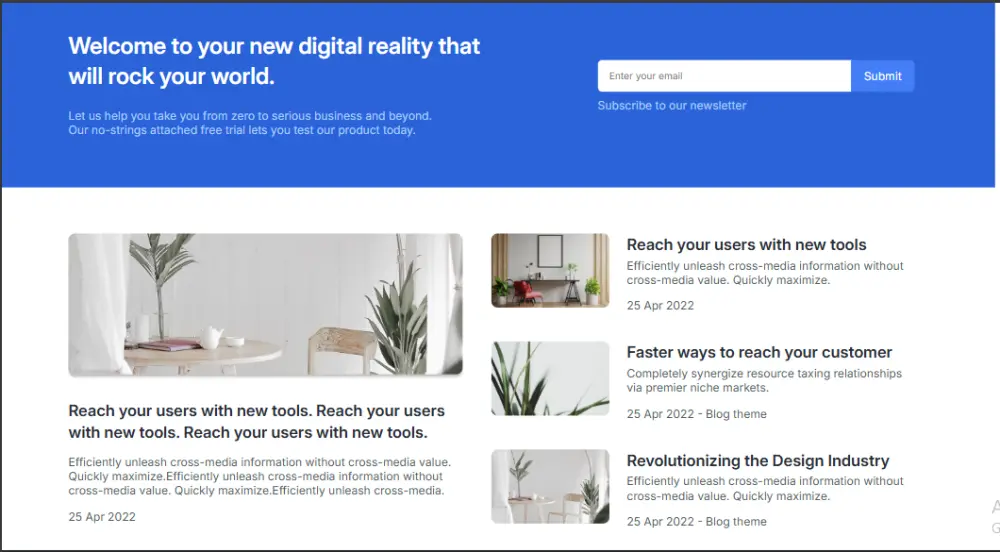Open 'Faster ways to reach your customer' article
Image resolution: width=1000 pixels, height=552 pixels.
point(759,352)
